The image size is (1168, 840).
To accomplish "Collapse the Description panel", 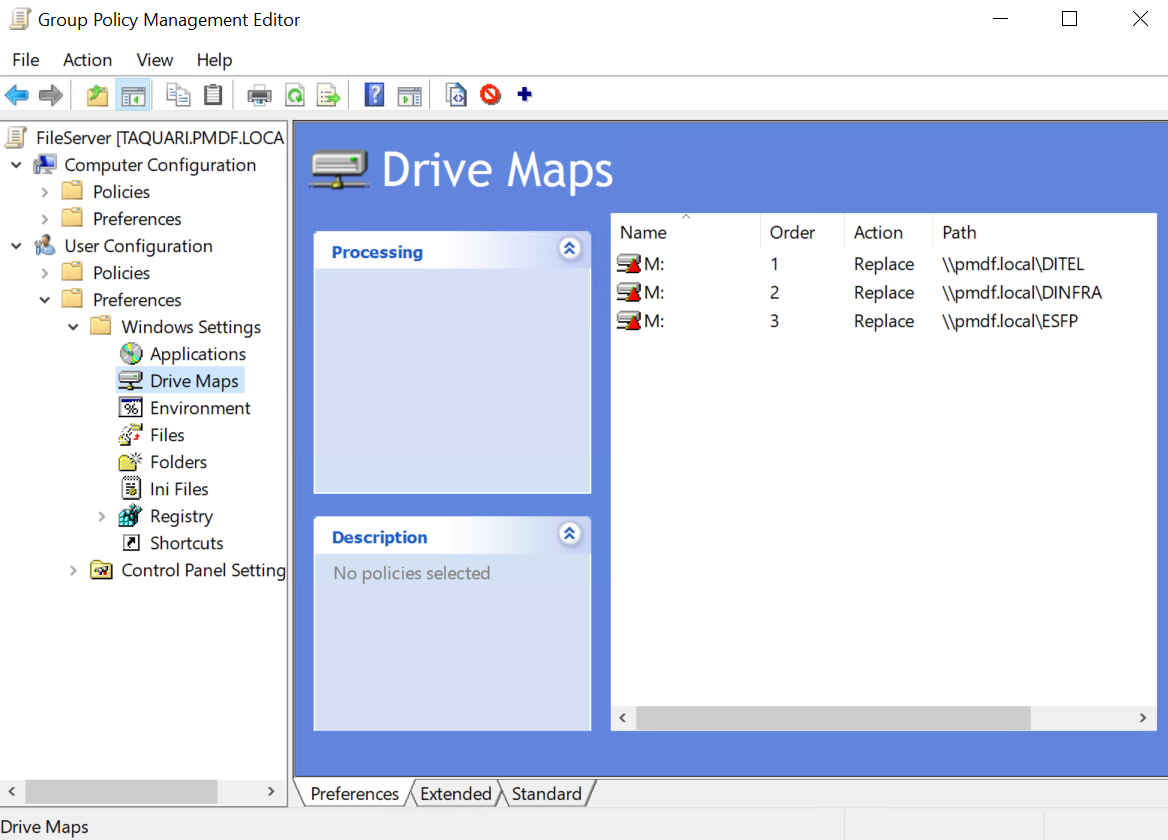I will pyautogui.click(x=570, y=534).
